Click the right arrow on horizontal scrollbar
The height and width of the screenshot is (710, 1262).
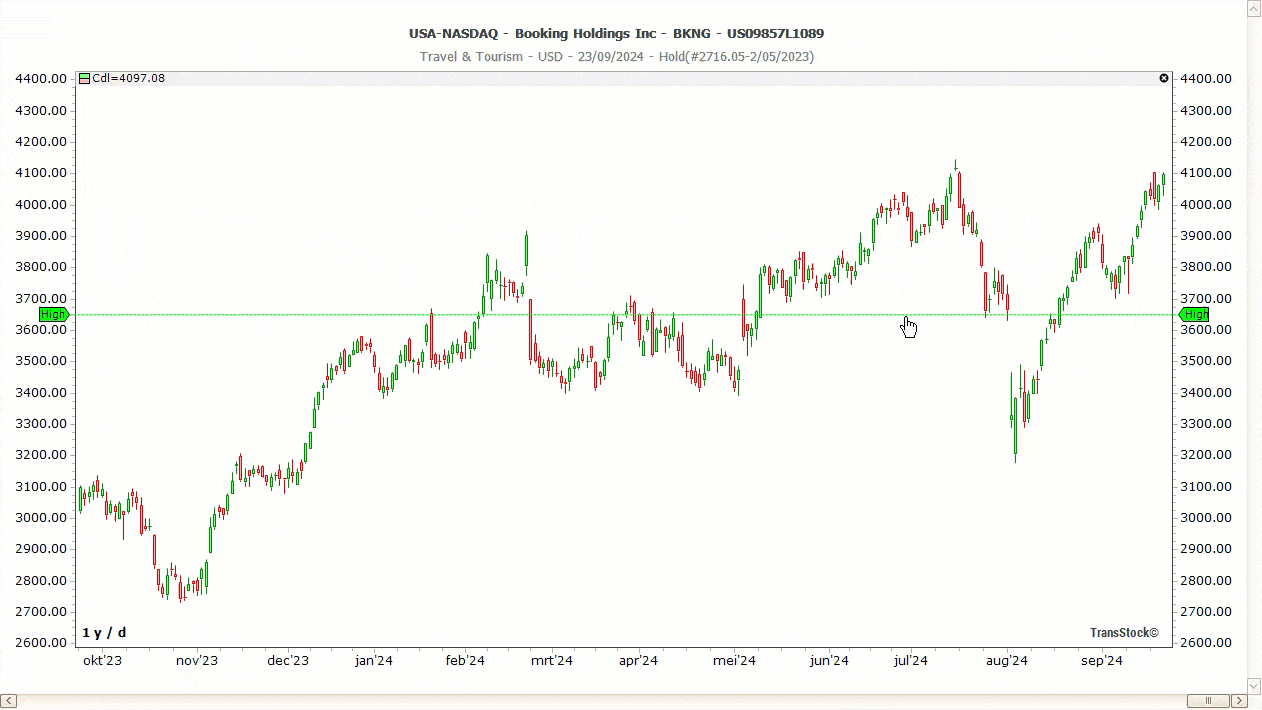click(1240, 701)
